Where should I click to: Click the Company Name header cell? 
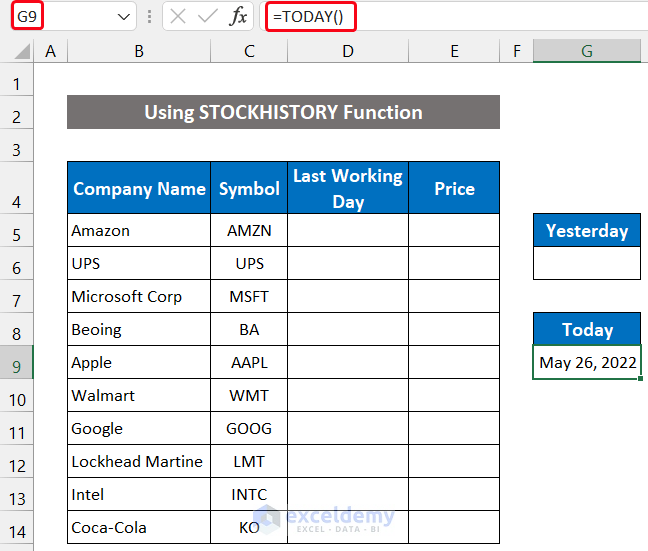(x=139, y=188)
